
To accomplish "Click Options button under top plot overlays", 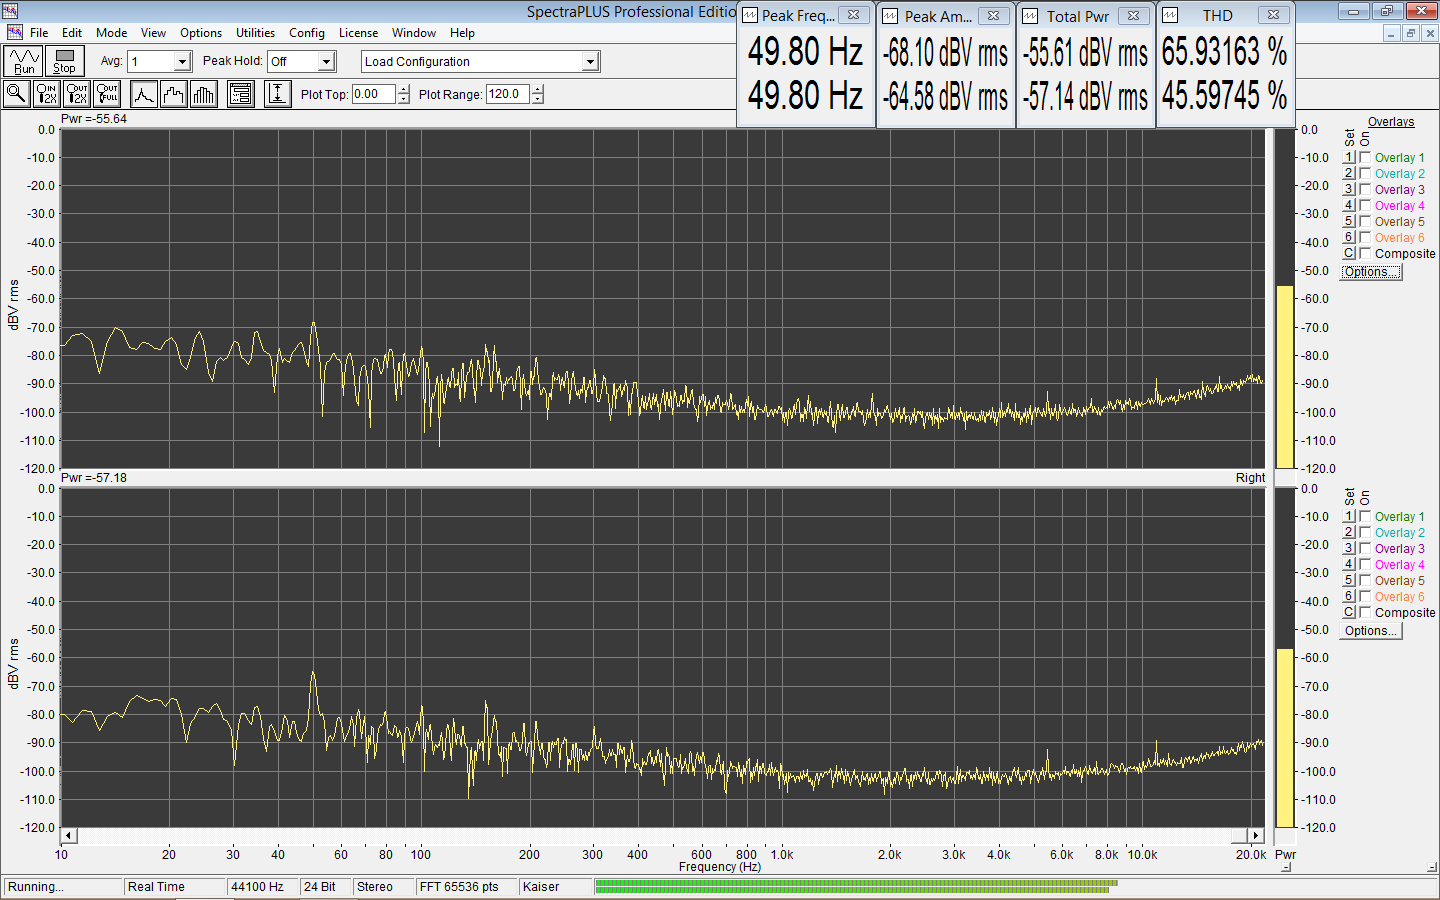I will point(1371,272).
